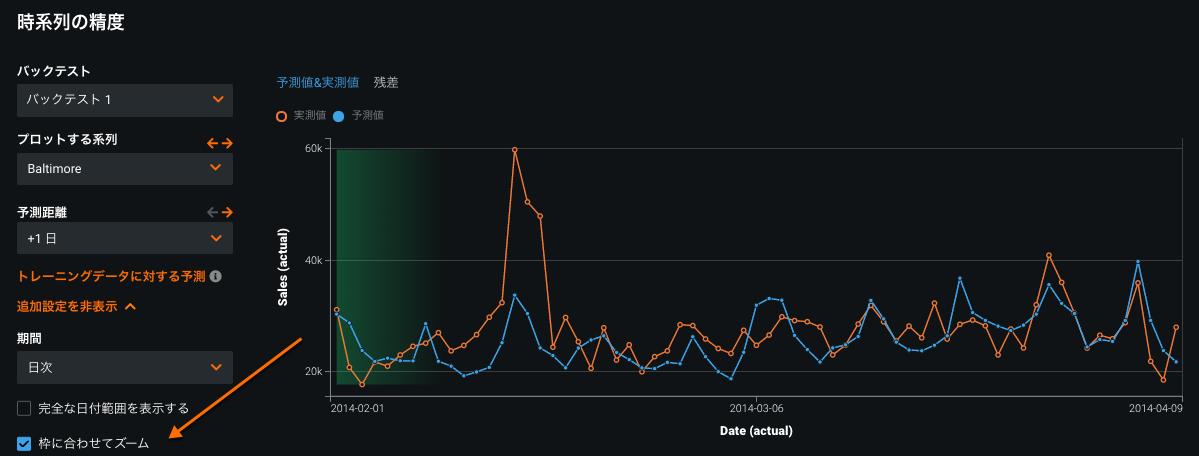The width and height of the screenshot is (1199, 456).
Task: Uncheck the 枠に合わせてズーム checkbox
Action: tap(25, 443)
